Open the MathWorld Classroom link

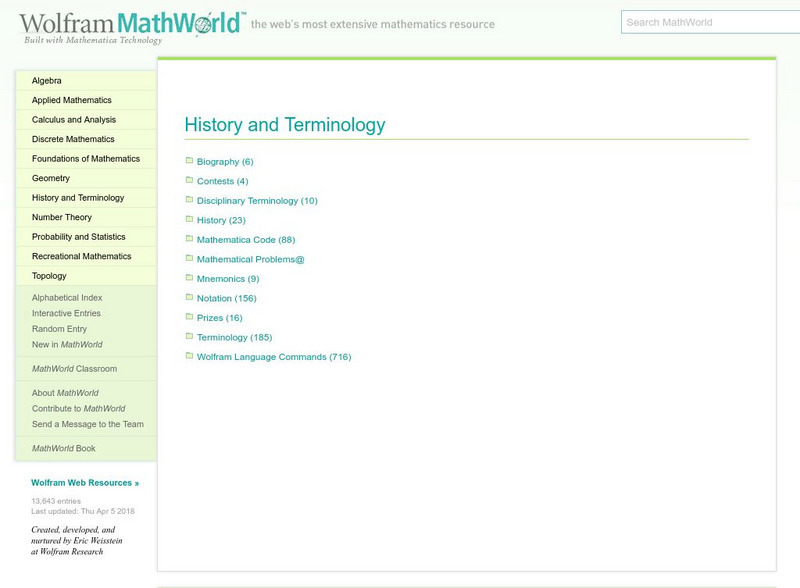(74, 369)
